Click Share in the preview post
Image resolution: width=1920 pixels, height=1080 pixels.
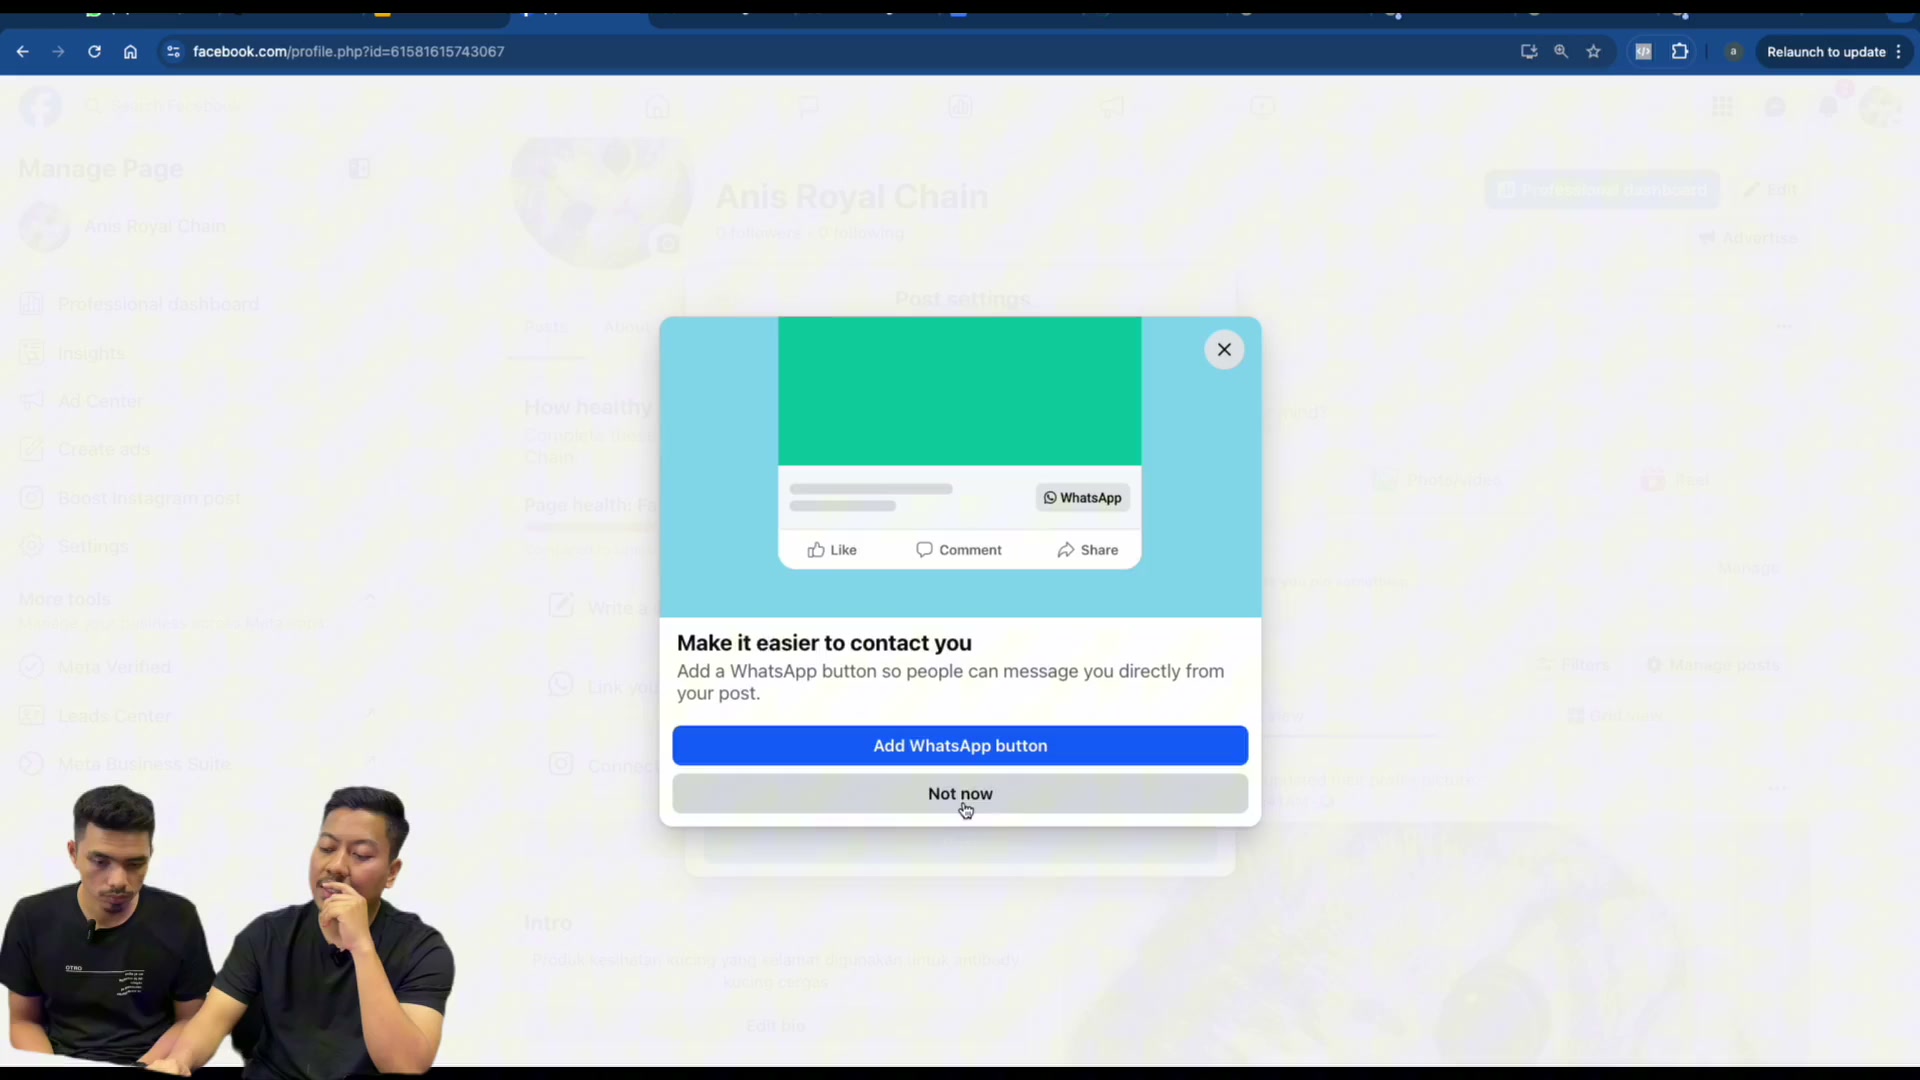click(x=1088, y=550)
